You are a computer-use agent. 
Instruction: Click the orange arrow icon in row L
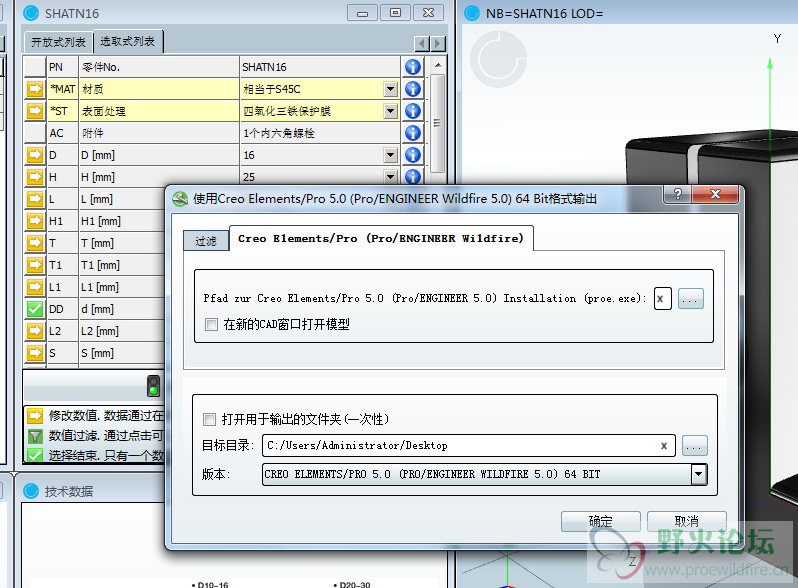pyautogui.click(x=35, y=199)
